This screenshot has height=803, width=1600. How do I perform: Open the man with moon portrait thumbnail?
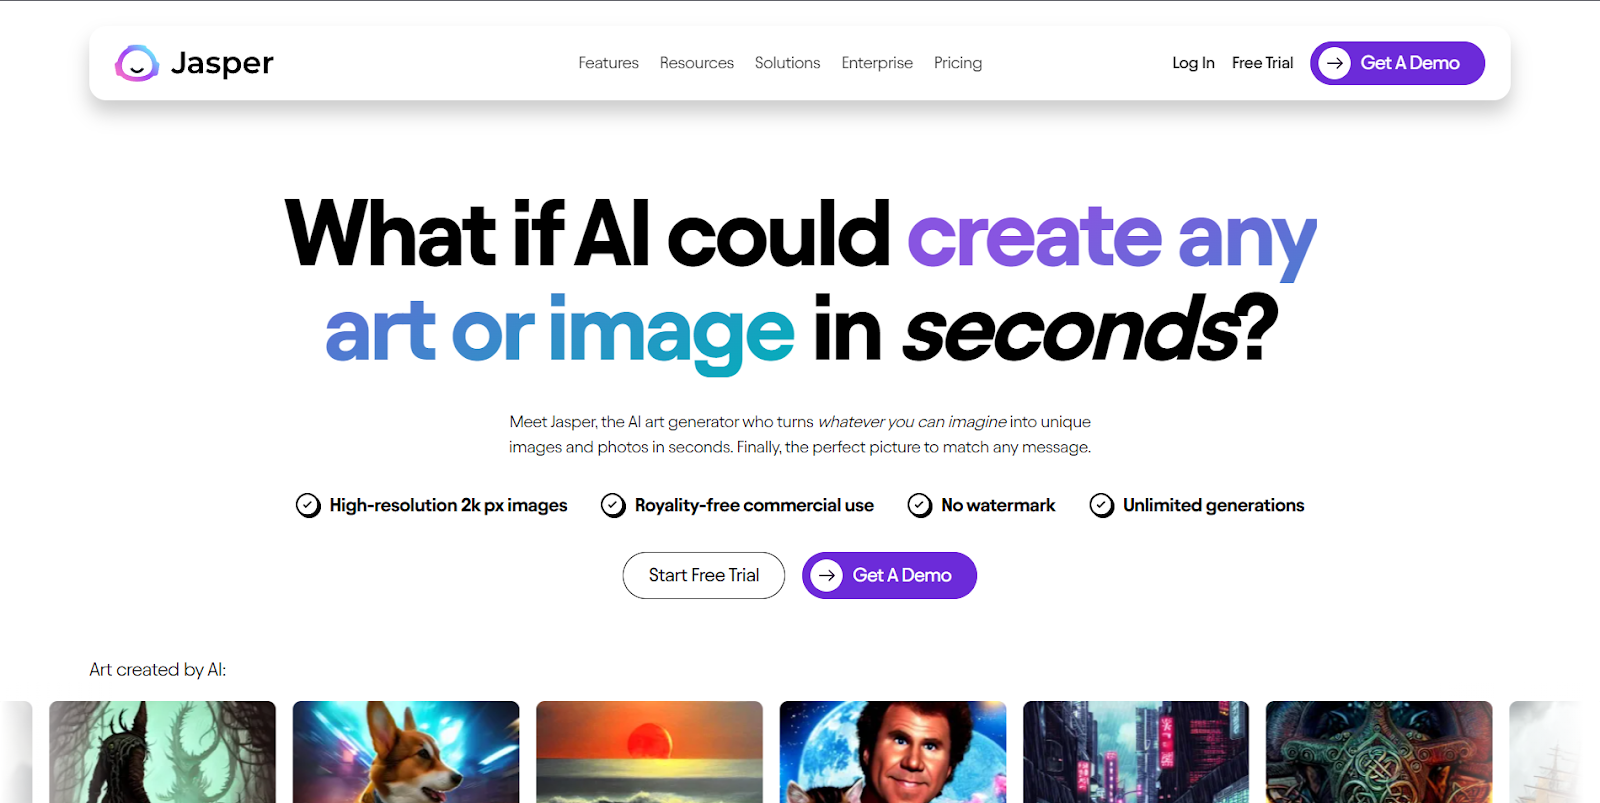pyautogui.click(x=893, y=752)
